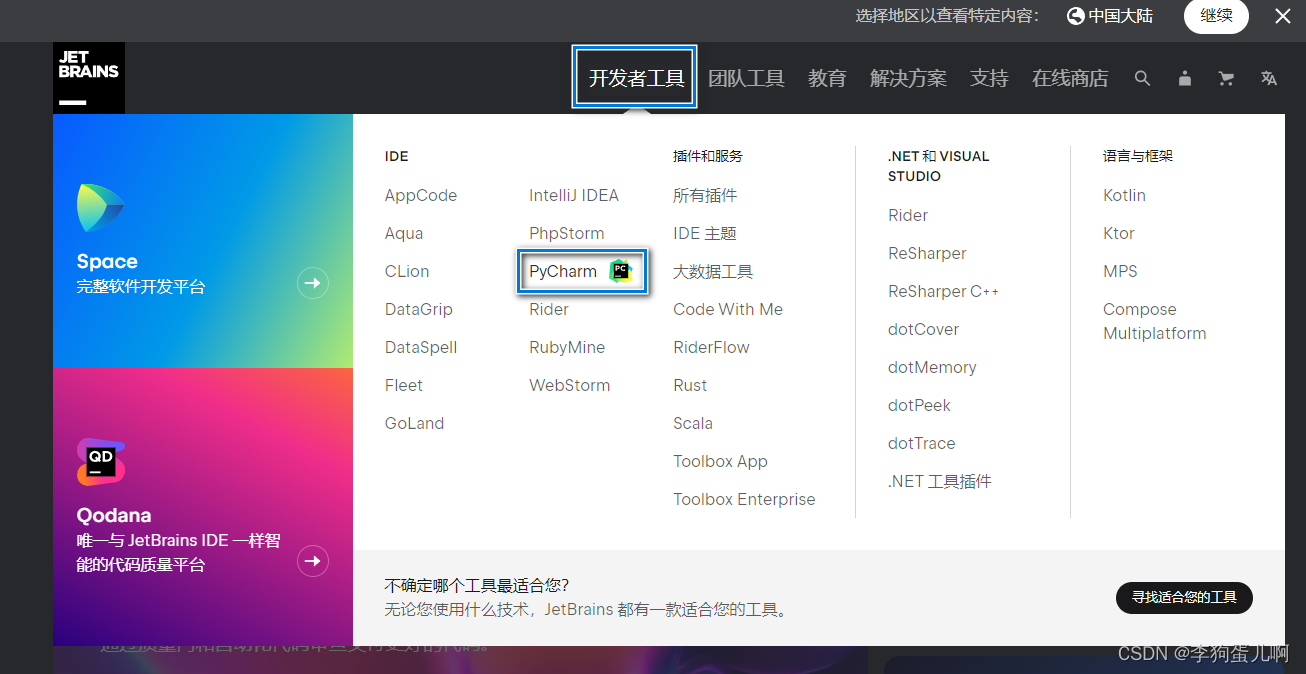Open the 解决方案 menu
Viewport: 1306px width, 674px height.
(908, 78)
